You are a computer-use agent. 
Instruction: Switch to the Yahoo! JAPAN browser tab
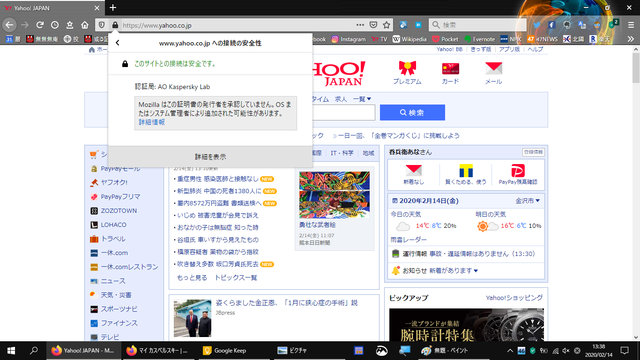(51, 8)
